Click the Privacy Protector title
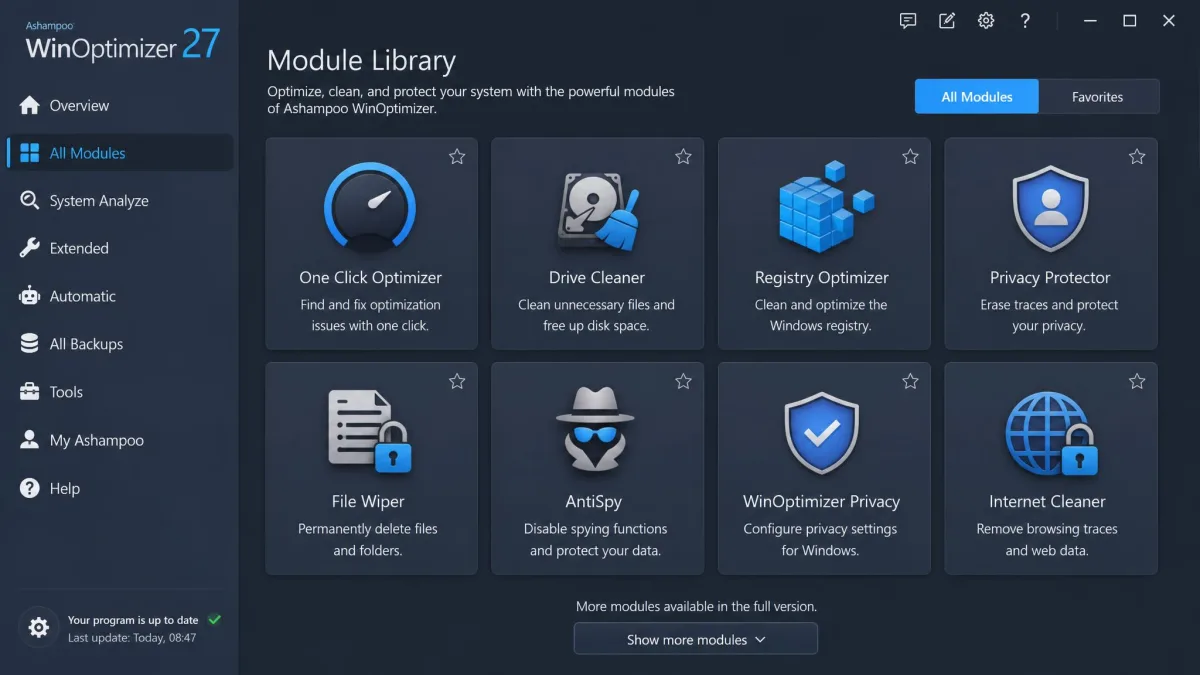 tap(1050, 278)
